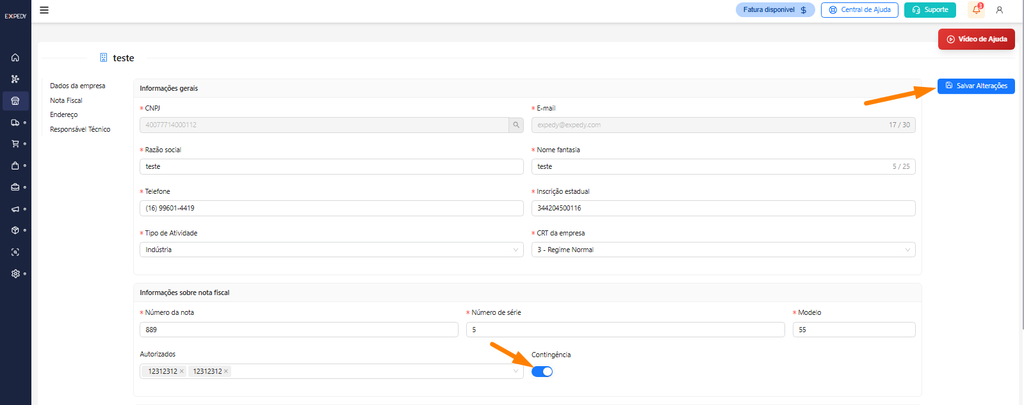Click Fatura disponível badge
The height and width of the screenshot is (405, 1024).
click(775, 10)
